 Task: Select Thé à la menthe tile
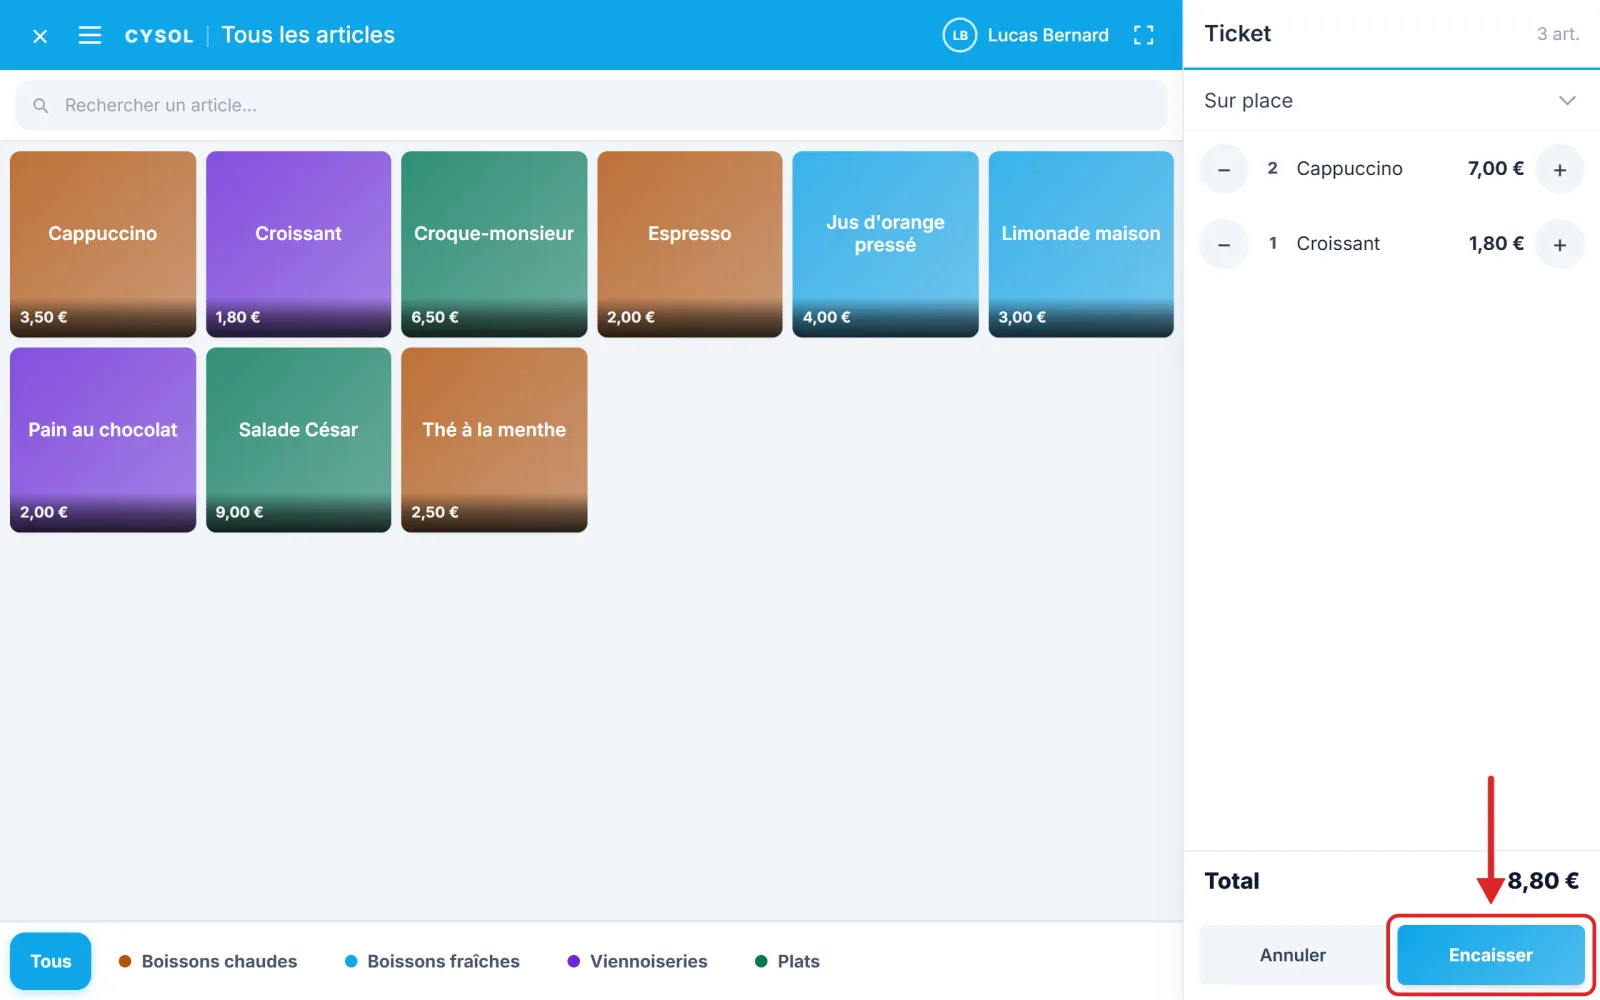[494, 440]
